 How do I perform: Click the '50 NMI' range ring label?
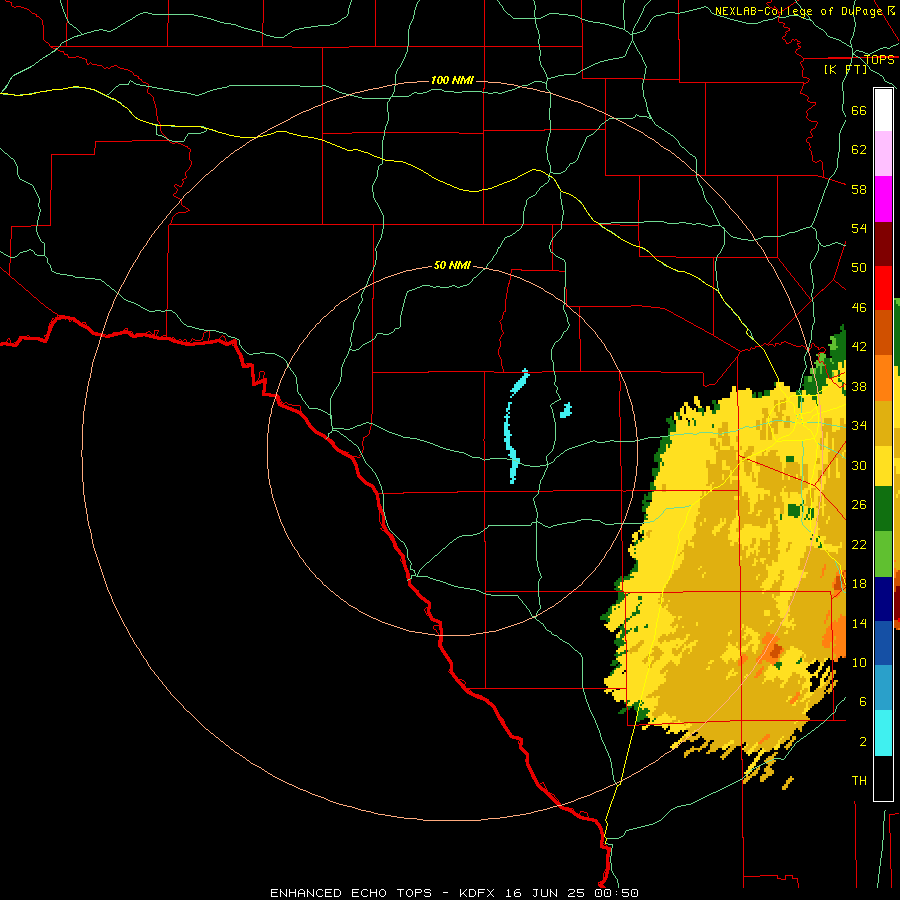coord(452,265)
